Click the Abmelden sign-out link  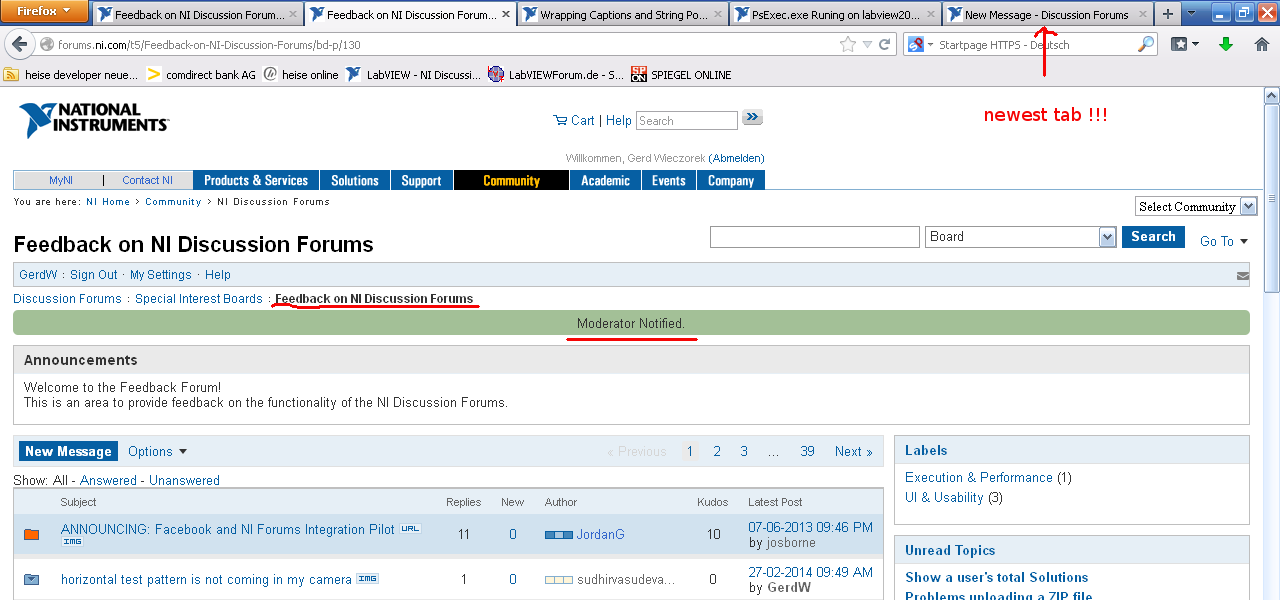point(736,158)
